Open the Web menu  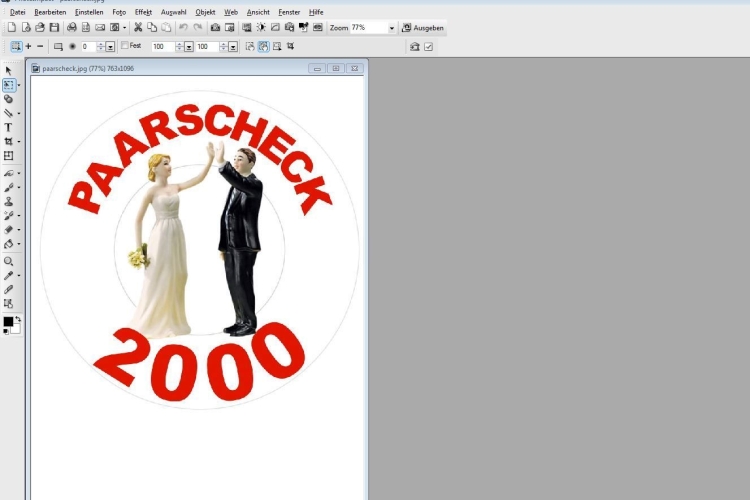click(x=231, y=12)
